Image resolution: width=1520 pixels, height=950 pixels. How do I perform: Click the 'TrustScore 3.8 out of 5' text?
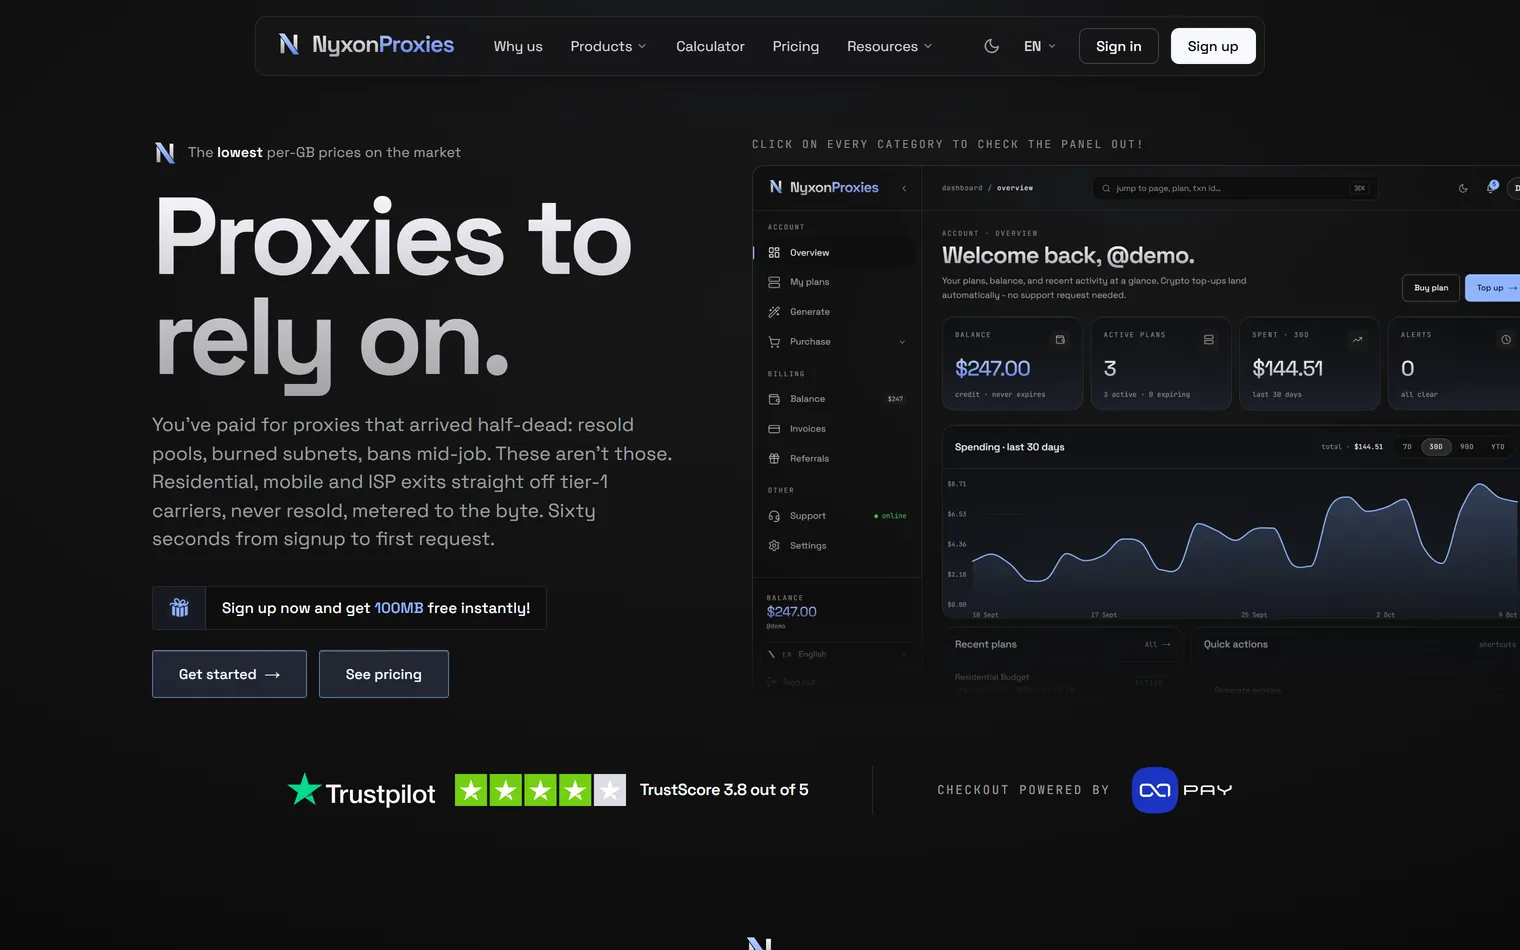point(724,790)
